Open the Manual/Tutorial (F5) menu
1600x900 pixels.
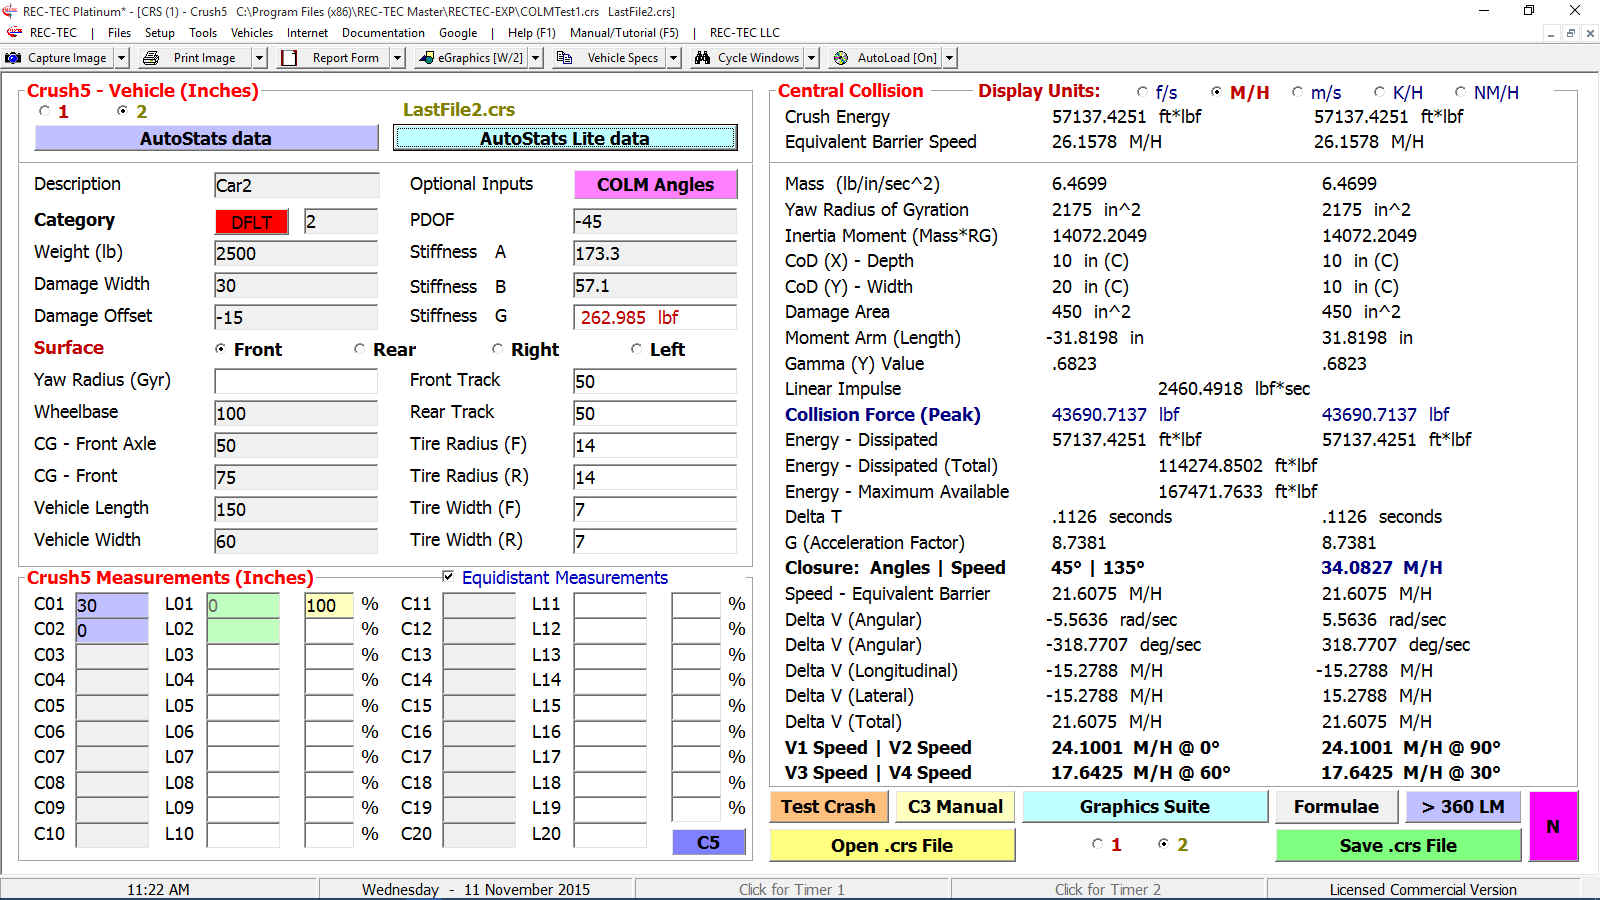pyautogui.click(x=624, y=33)
